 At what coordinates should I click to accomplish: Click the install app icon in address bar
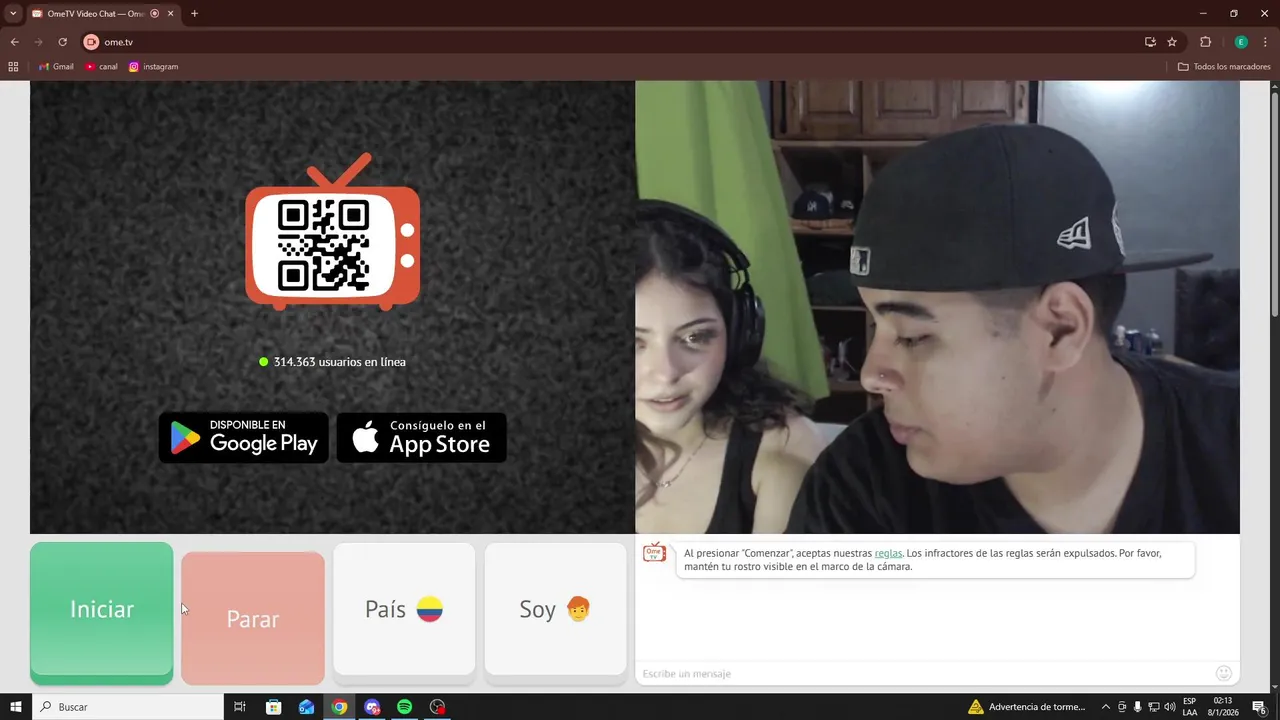pos(1150,42)
